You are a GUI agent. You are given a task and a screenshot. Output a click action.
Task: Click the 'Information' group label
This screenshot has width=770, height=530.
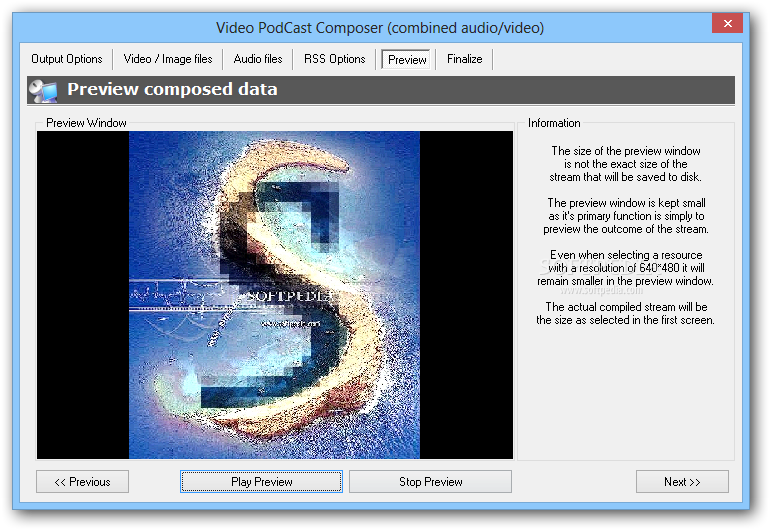coord(554,123)
